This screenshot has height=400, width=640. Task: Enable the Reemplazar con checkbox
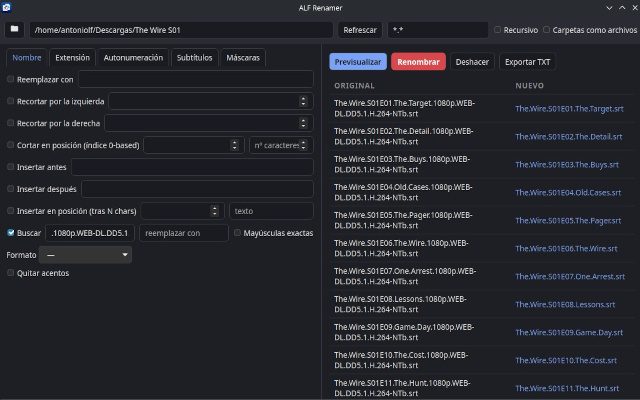tap(10, 79)
